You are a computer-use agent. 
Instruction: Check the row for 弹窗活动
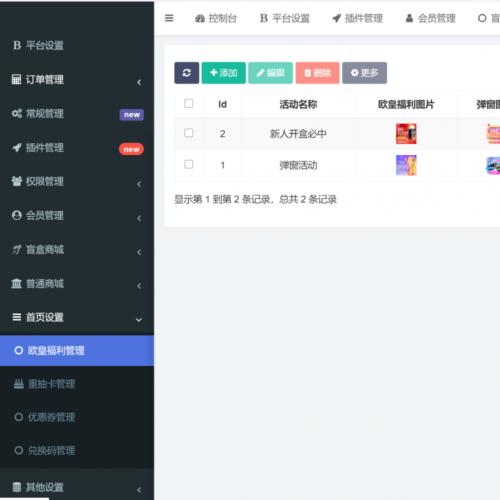point(189,164)
